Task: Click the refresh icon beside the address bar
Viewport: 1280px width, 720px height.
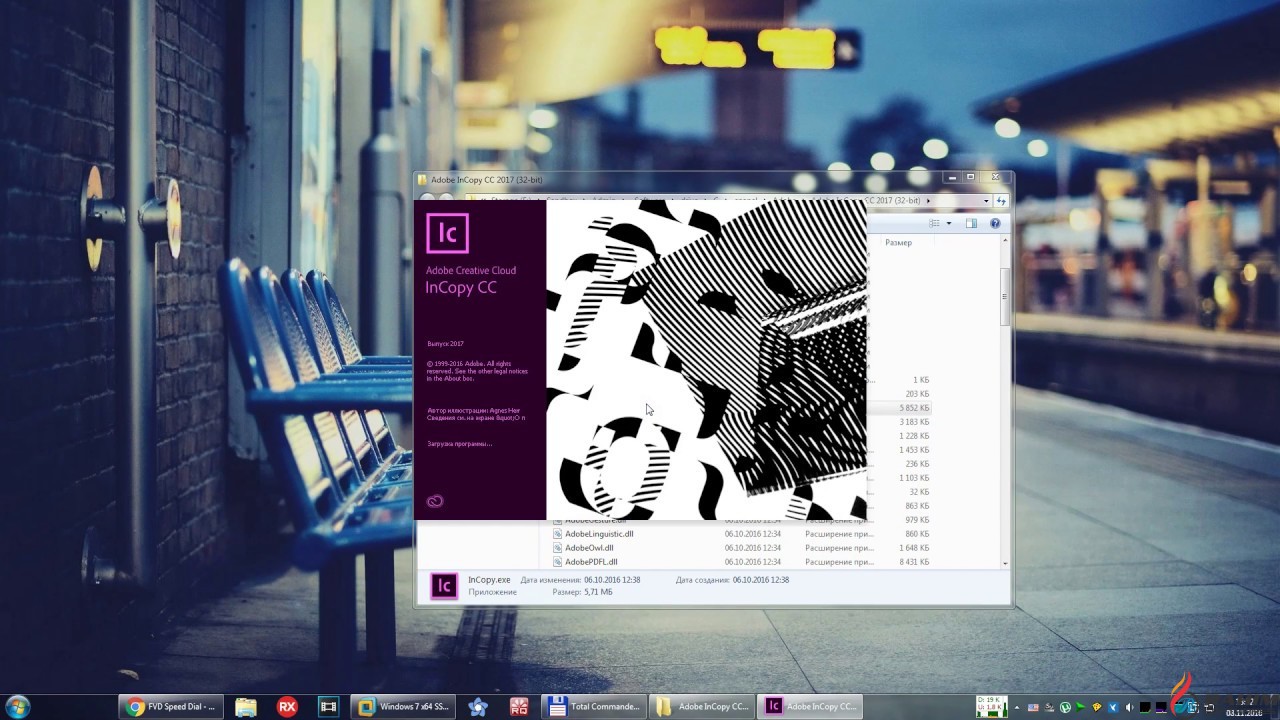Action: click(1001, 201)
